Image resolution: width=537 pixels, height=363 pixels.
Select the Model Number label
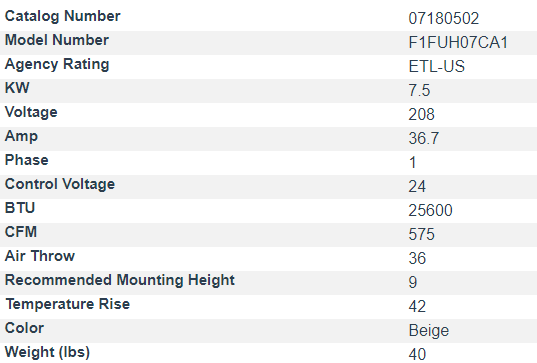click(57, 40)
